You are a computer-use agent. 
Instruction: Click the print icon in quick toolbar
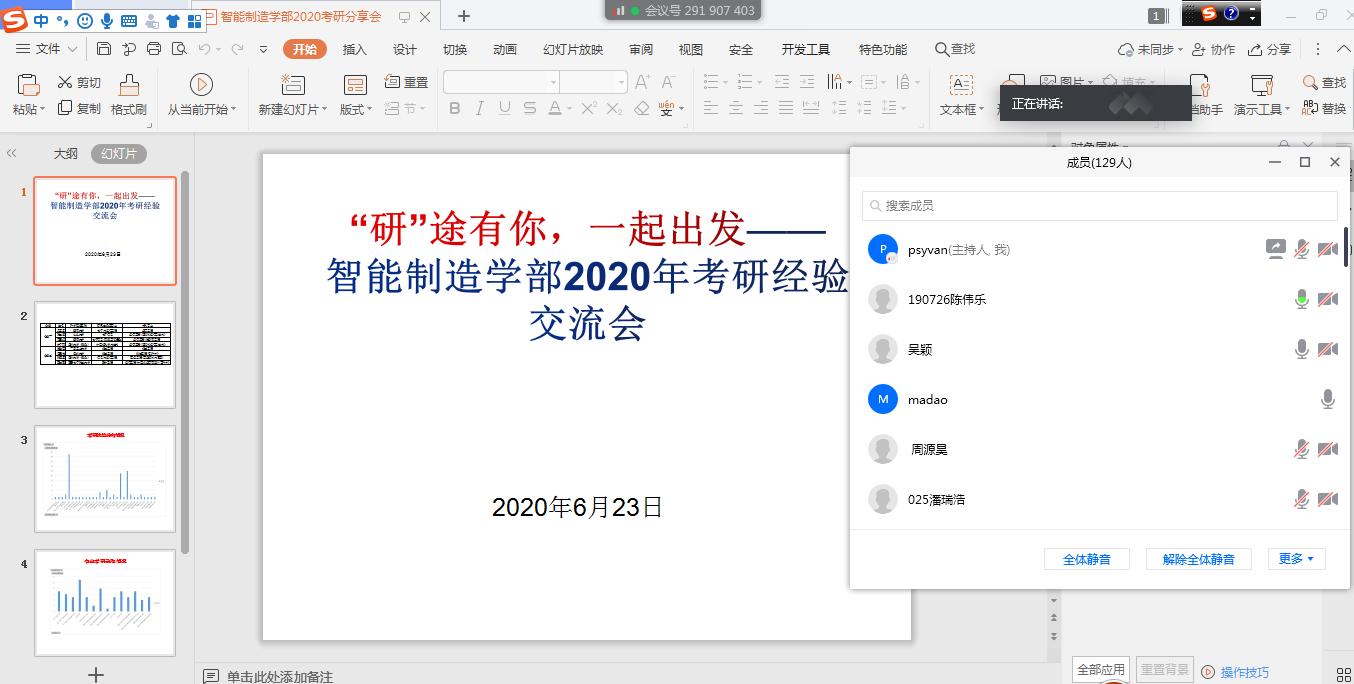click(x=153, y=49)
